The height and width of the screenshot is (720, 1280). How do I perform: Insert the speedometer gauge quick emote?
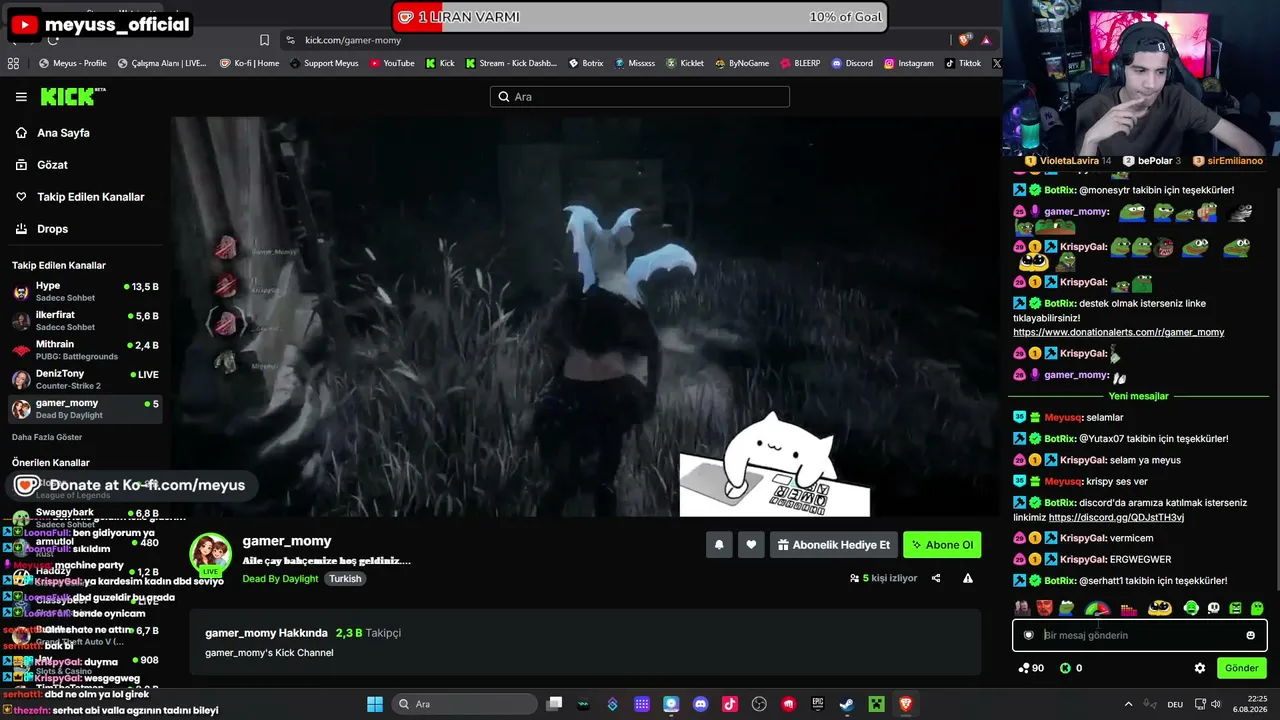(x=1097, y=608)
